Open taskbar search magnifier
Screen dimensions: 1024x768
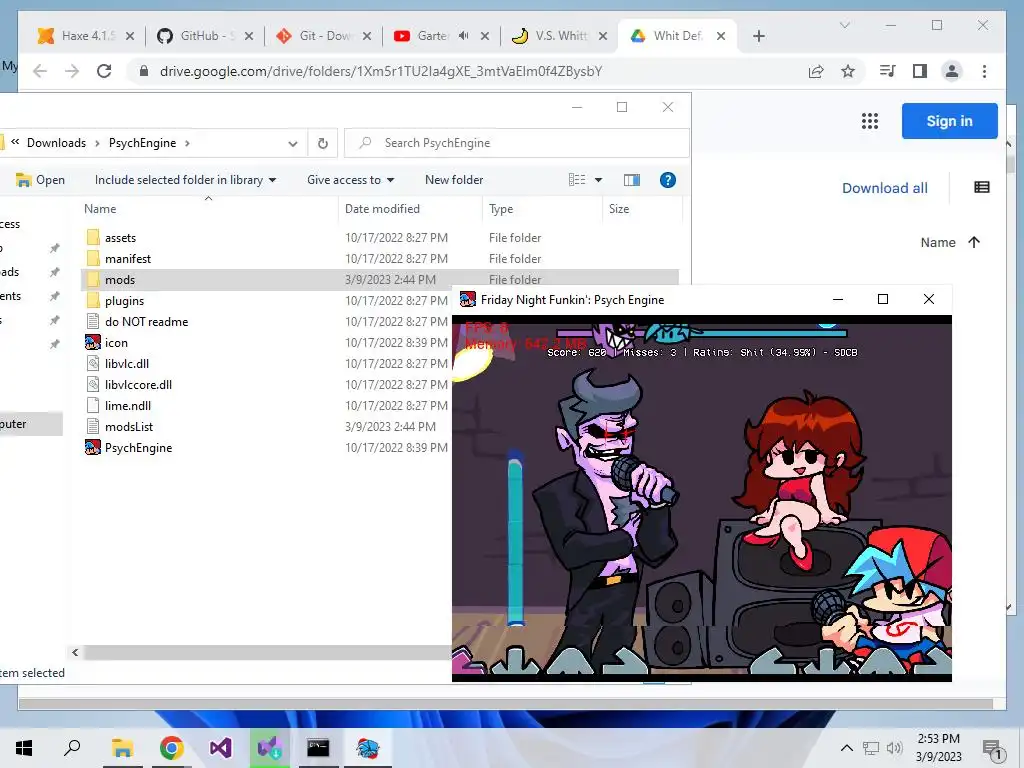[x=72, y=748]
